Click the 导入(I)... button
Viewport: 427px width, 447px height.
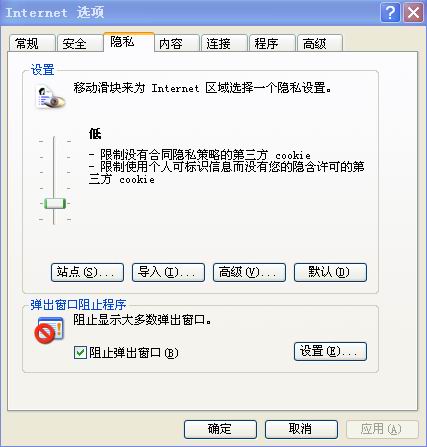click(x=168, y=272)
